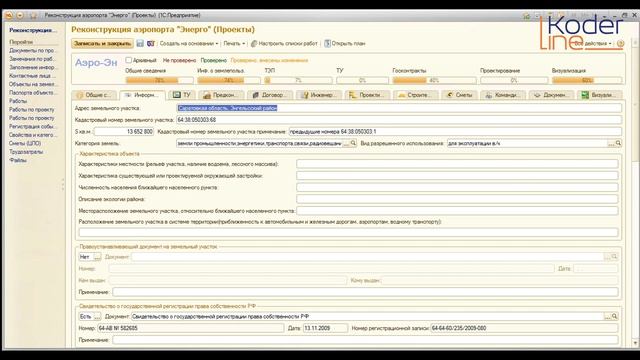Viewport: 640px width, 360px height.
Task: Click the Визуализация progress bar
Action: [587, 80]
